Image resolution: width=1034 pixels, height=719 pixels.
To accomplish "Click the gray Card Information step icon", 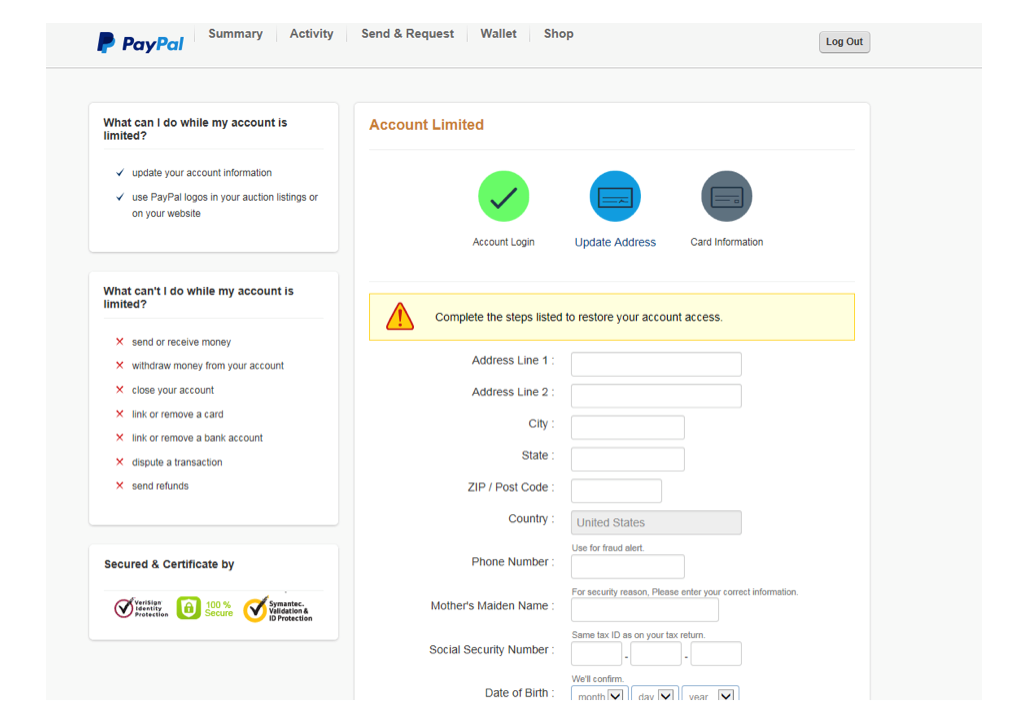I will (x=726, y=197).
